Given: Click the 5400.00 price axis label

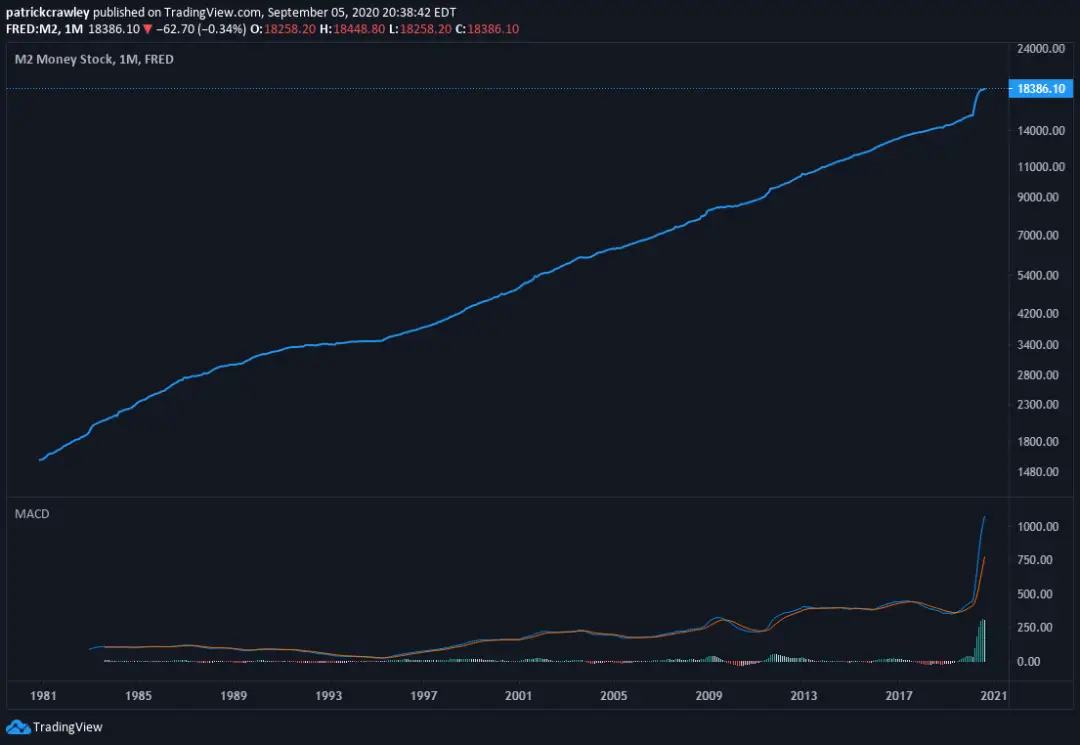Looking at the screenshot, I should click(x=1038, y=275).
